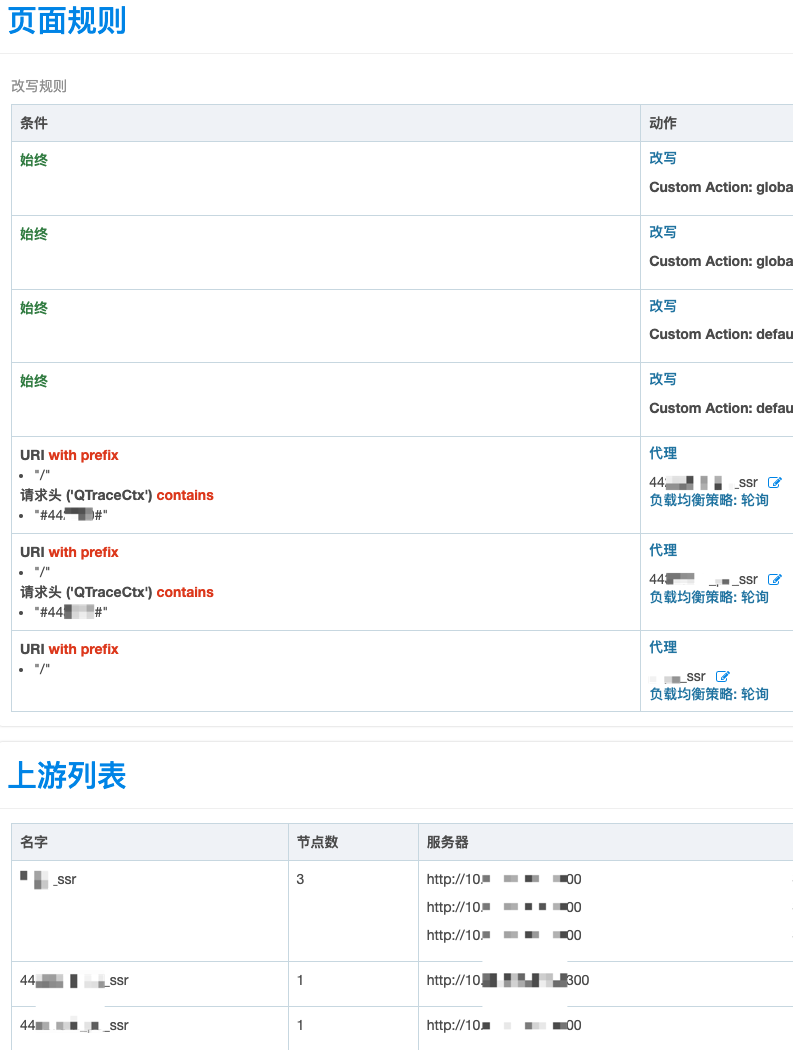Click 负载均衡策略: 轮询 in the second QTraceCtx row

[709, 597]
